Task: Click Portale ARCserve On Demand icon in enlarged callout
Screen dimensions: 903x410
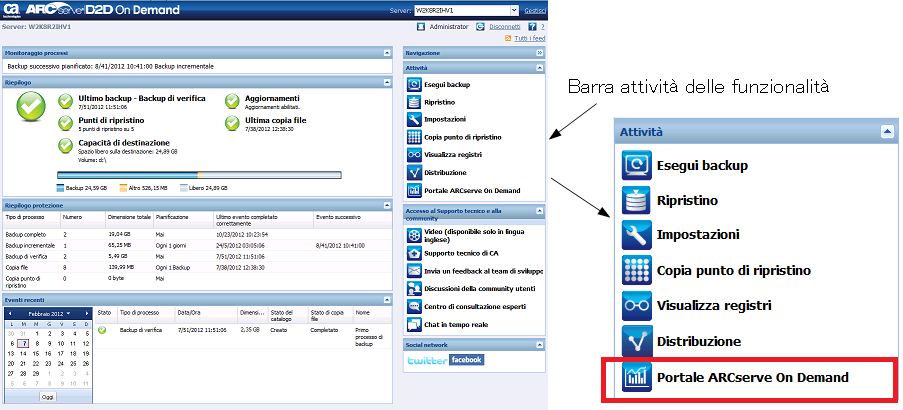Action: coord(636,377)
